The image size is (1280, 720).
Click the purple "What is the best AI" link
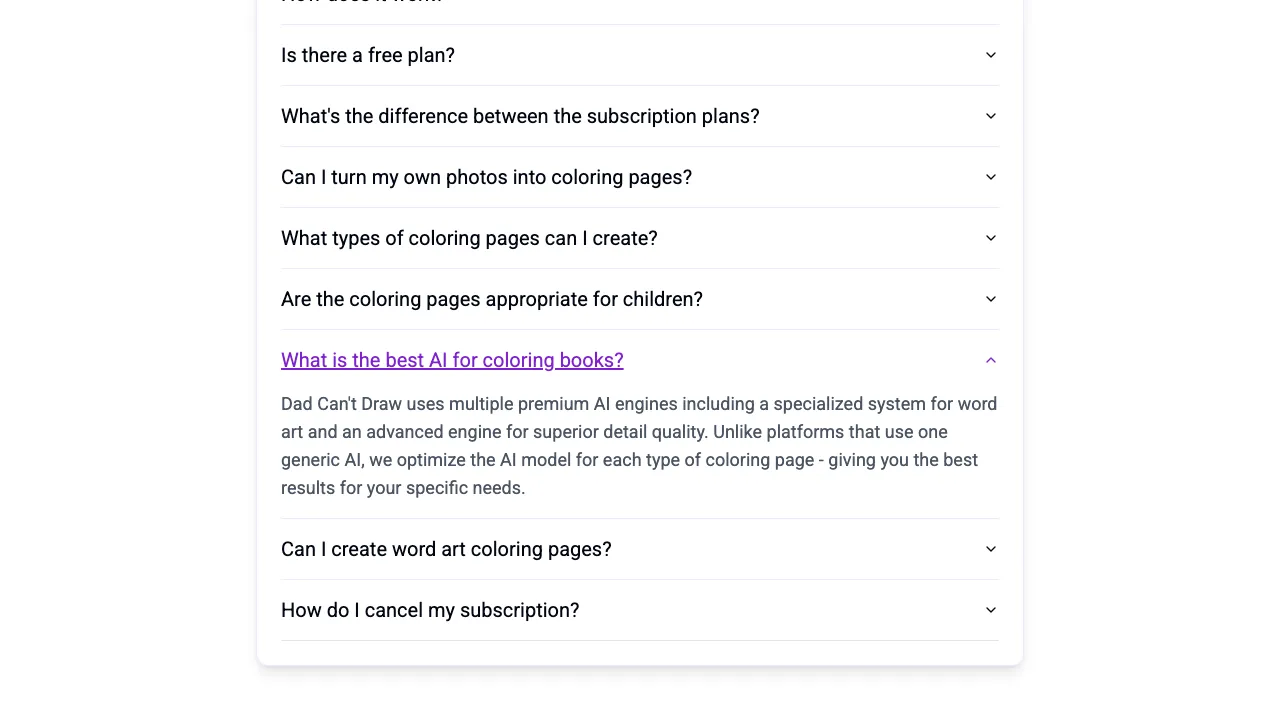click(452, 360)
